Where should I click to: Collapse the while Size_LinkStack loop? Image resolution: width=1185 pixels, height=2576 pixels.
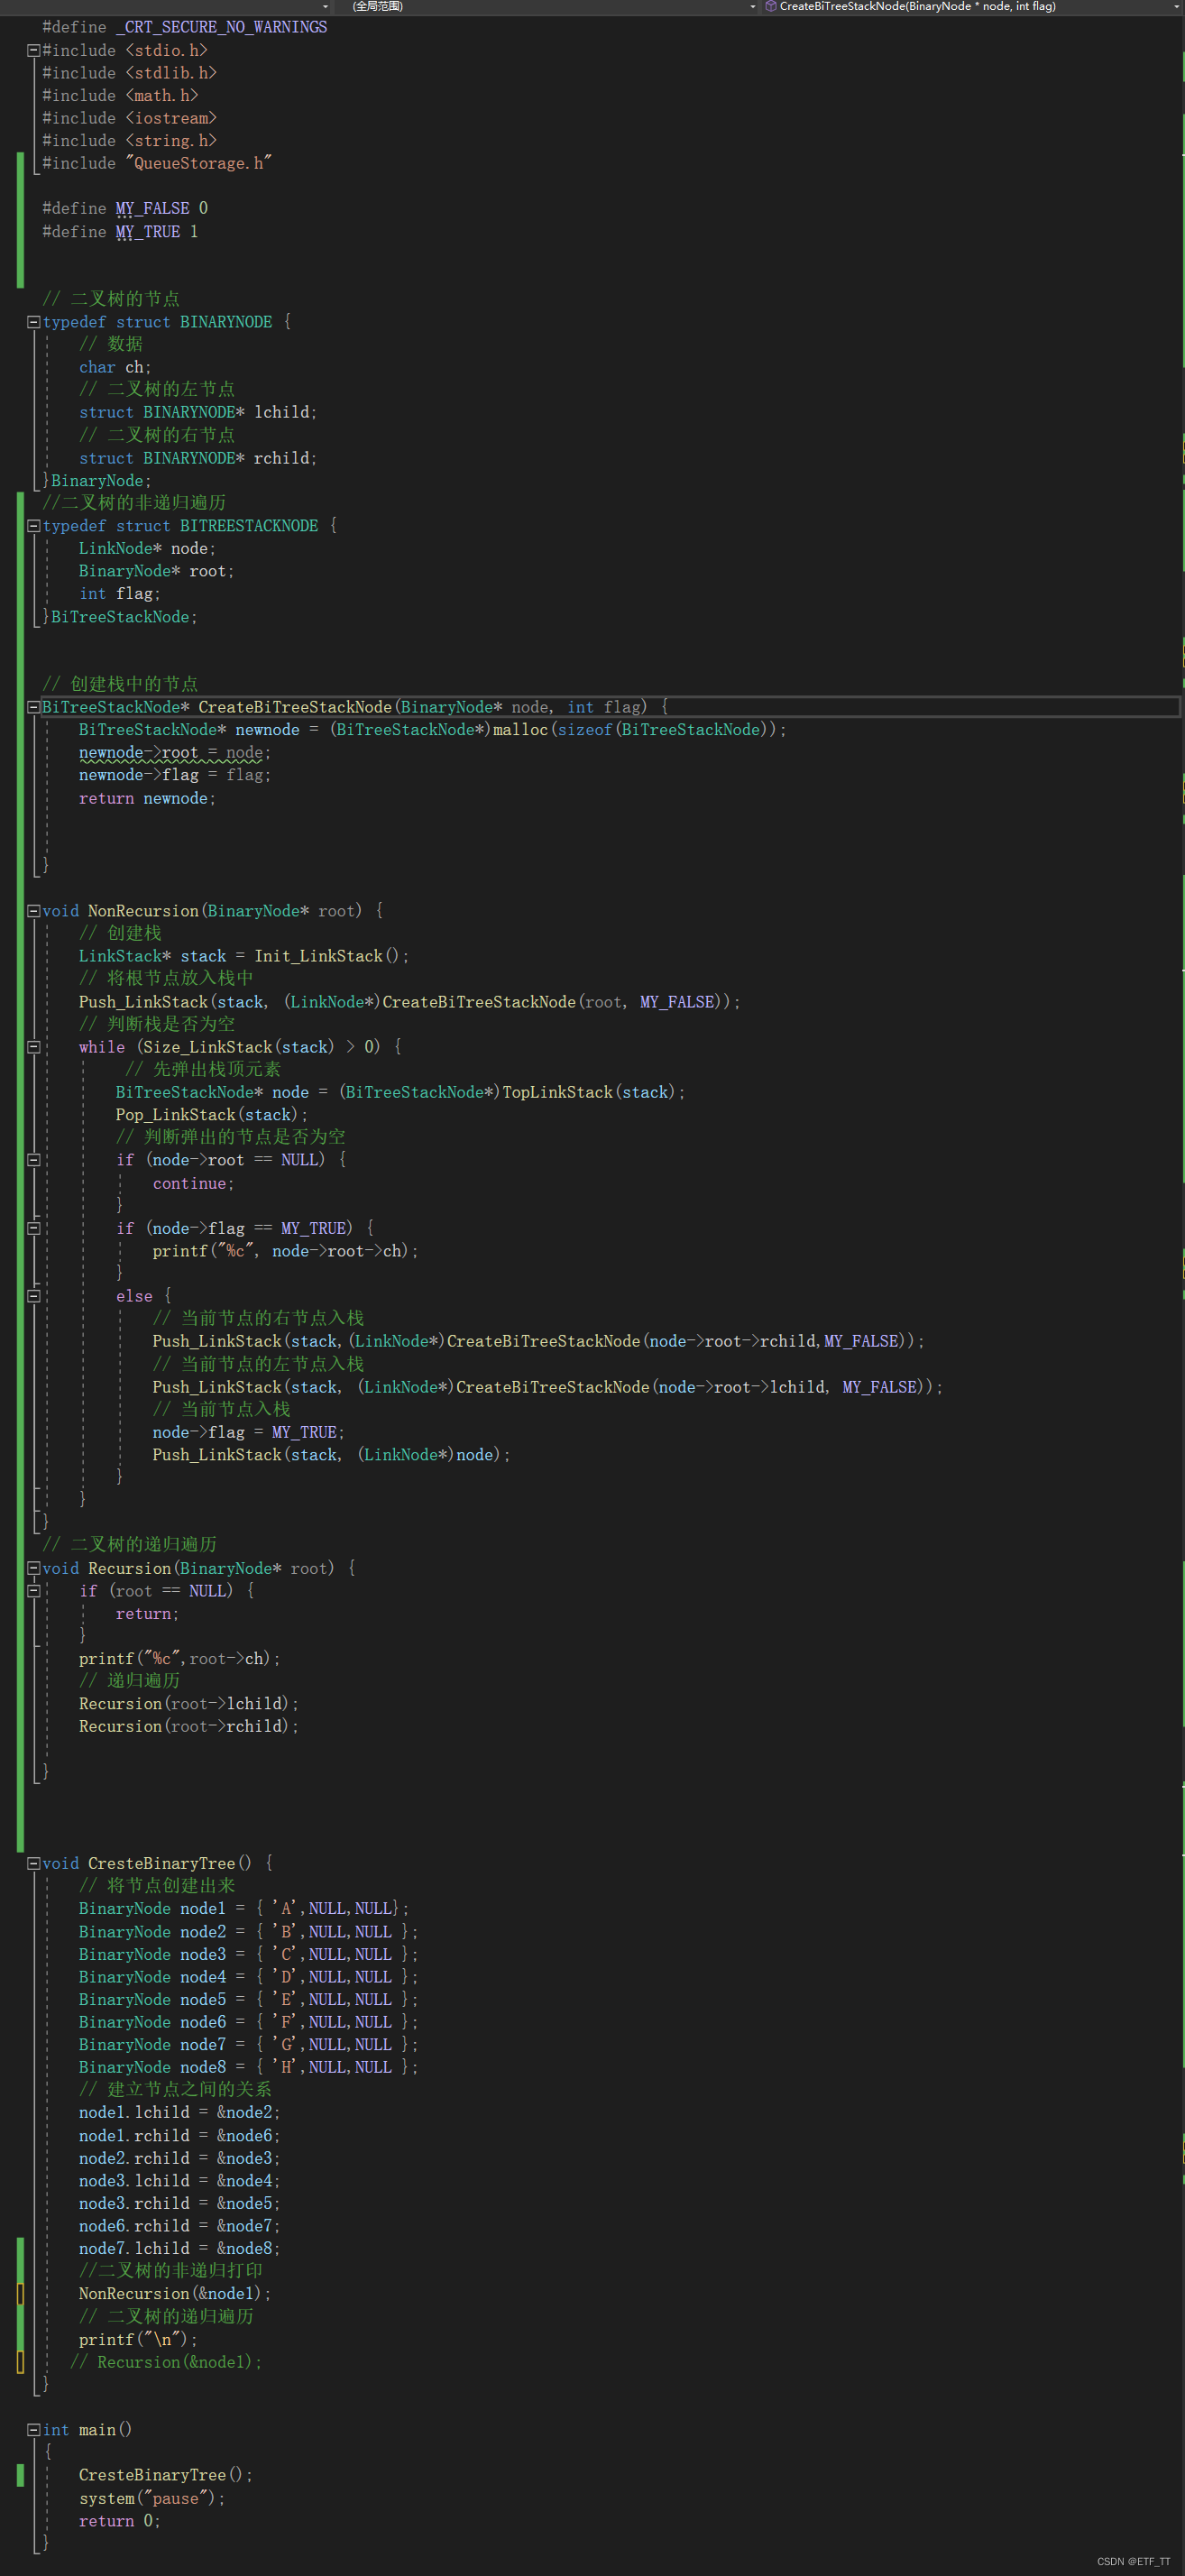pos(33,1047)
